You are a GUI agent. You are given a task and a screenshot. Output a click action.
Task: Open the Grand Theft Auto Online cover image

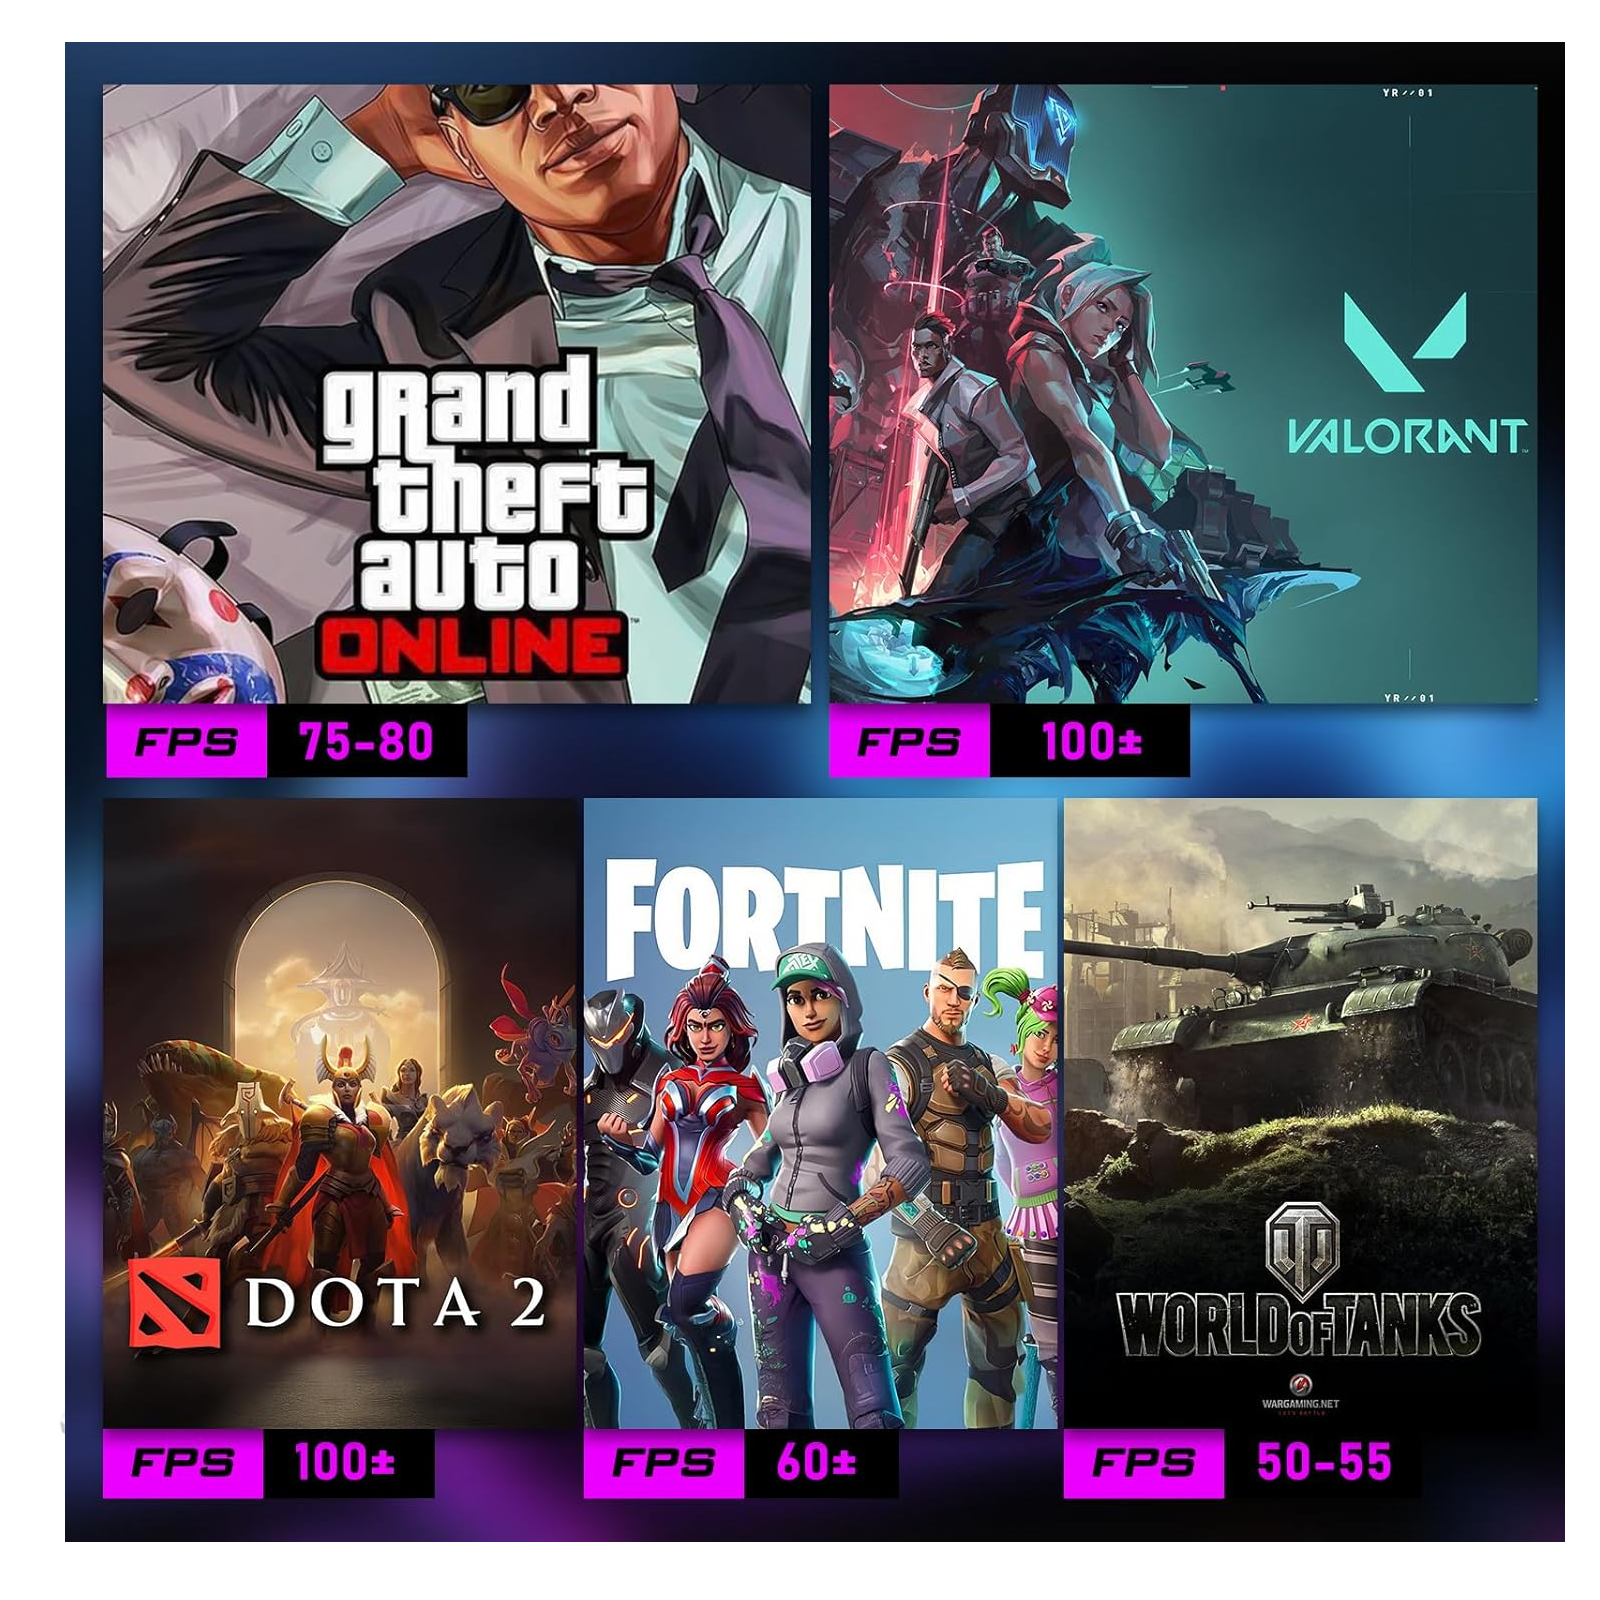tap(457, 393)
